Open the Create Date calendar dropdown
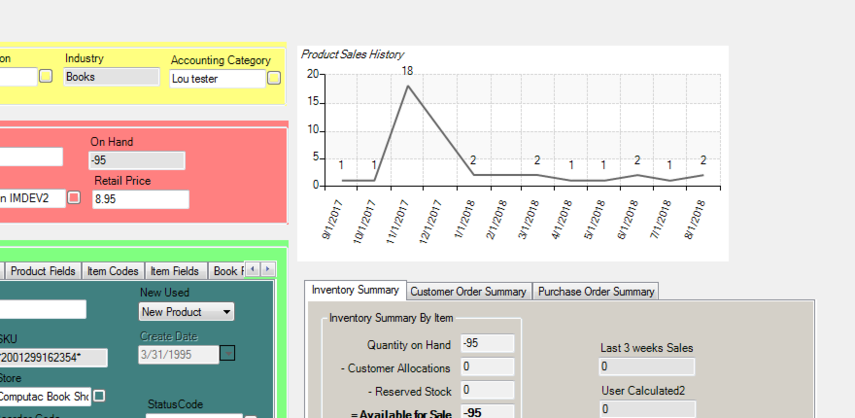The width and height of the screenshot is (855, 418). (227, 354)
